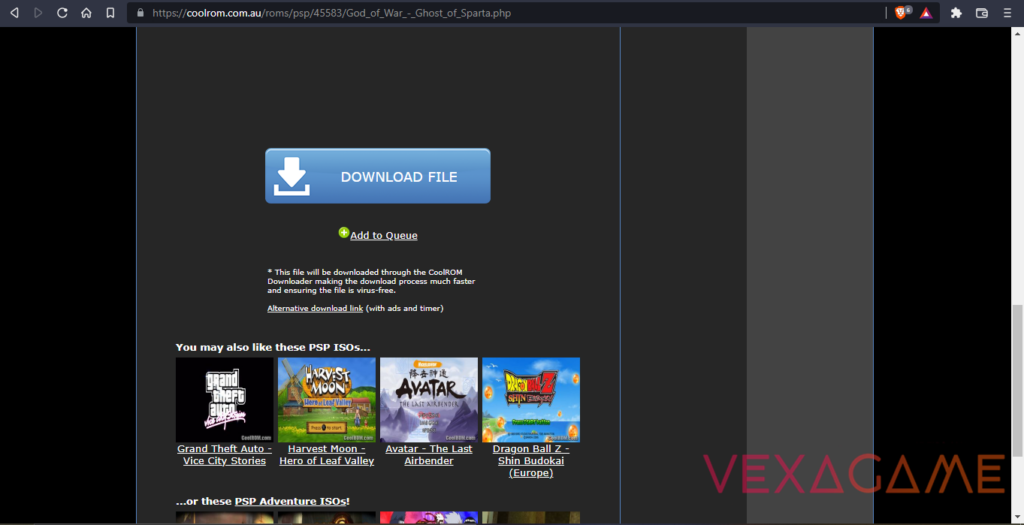Image resolution: width=1024 pixels, height=525 pixels.
Task: Open Brave Rewards triangle icon
Action: point(926,12)
